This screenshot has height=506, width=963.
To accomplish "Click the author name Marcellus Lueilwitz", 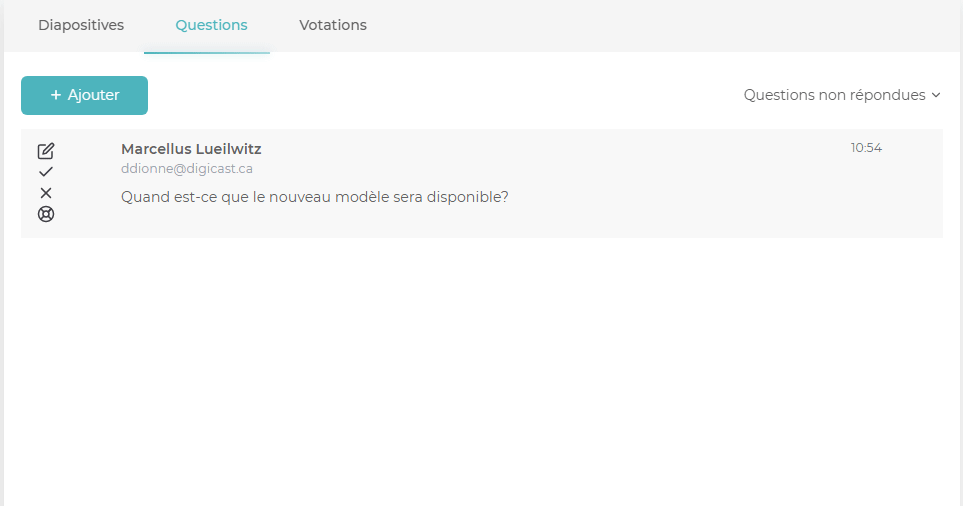I will point(191,149).
